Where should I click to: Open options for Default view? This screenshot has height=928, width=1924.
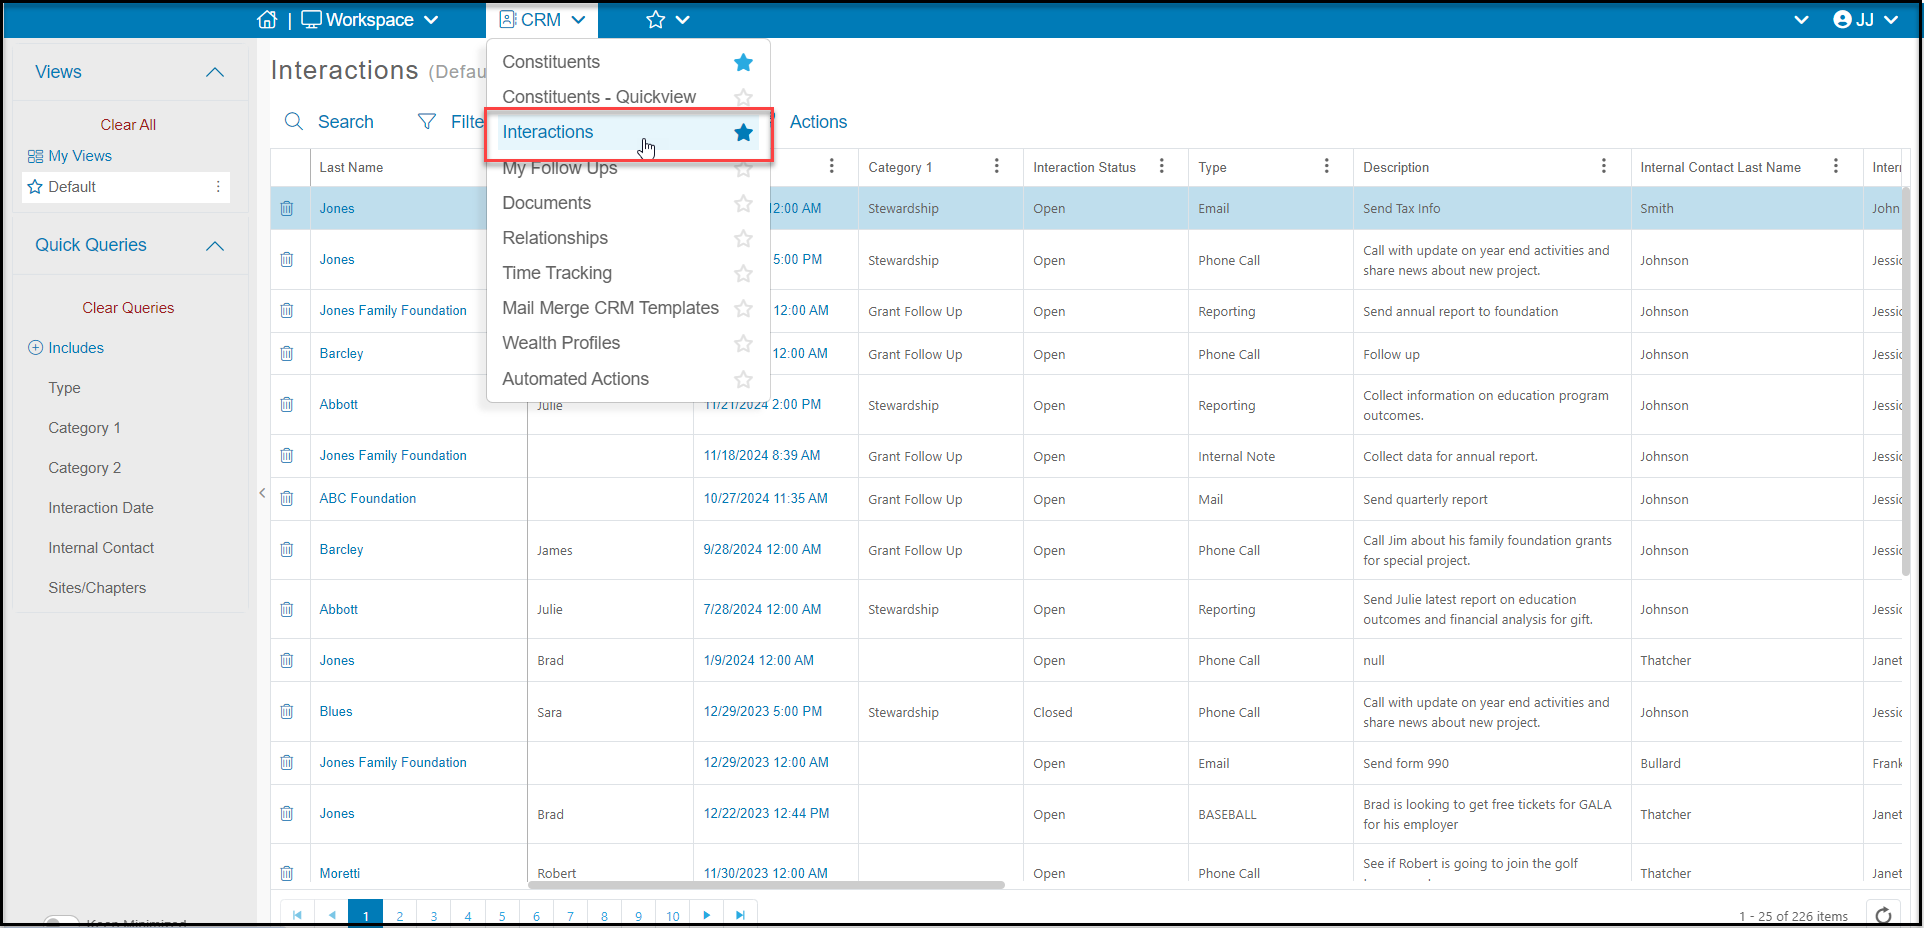point(218,187)
